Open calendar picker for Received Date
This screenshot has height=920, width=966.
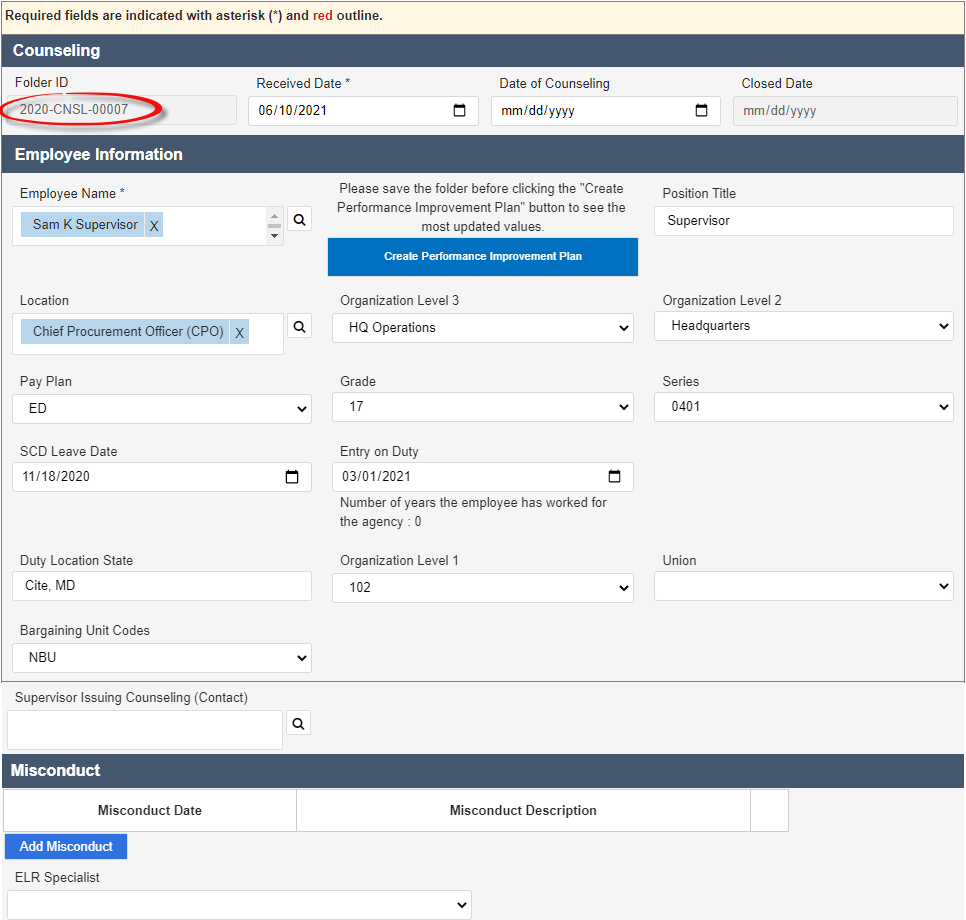click(459, 110)
